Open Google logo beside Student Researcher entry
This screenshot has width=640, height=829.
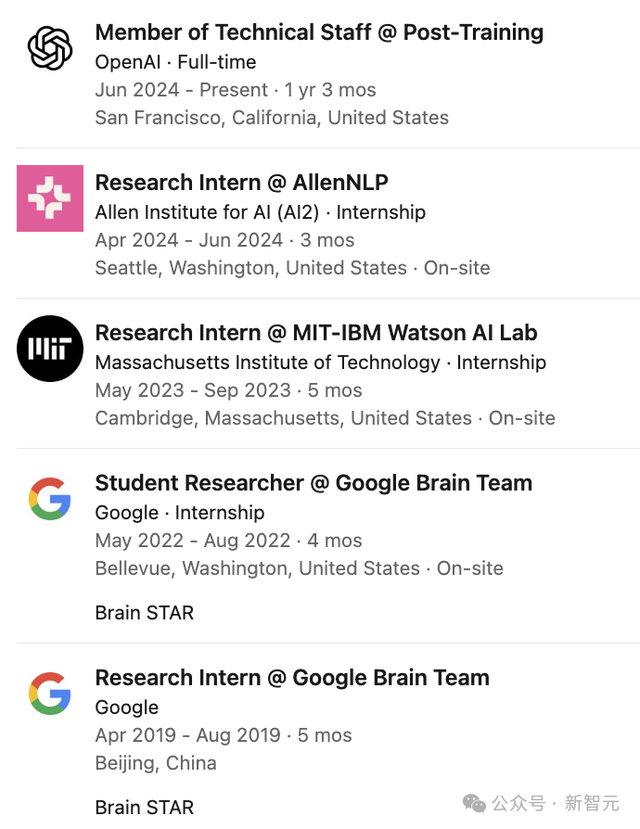click(50, 499)
